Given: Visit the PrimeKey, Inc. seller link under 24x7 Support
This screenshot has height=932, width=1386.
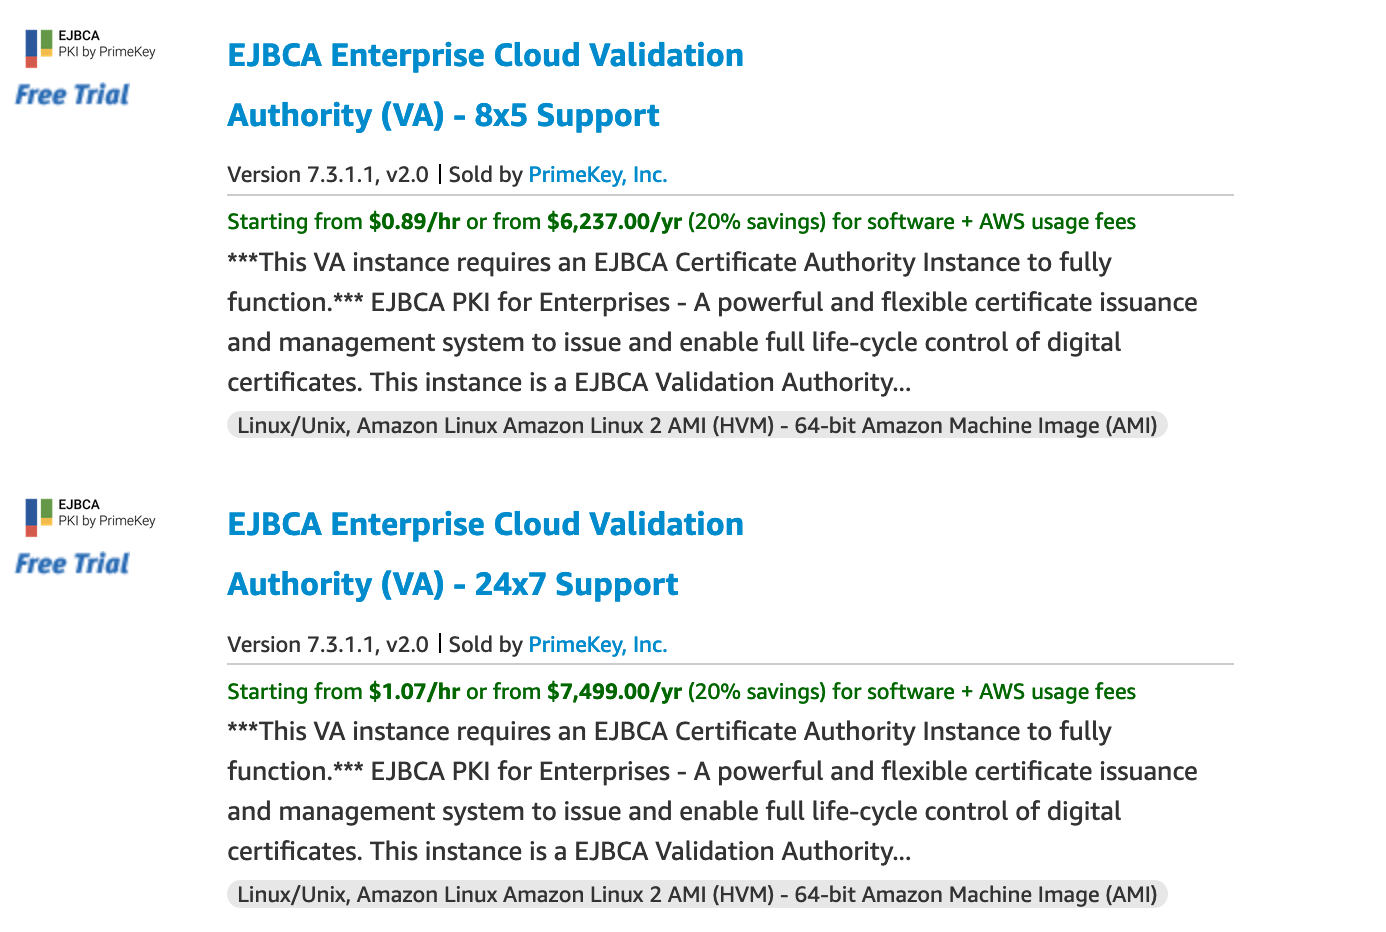Looking at the screenshot, I should [x=597, y=645].
